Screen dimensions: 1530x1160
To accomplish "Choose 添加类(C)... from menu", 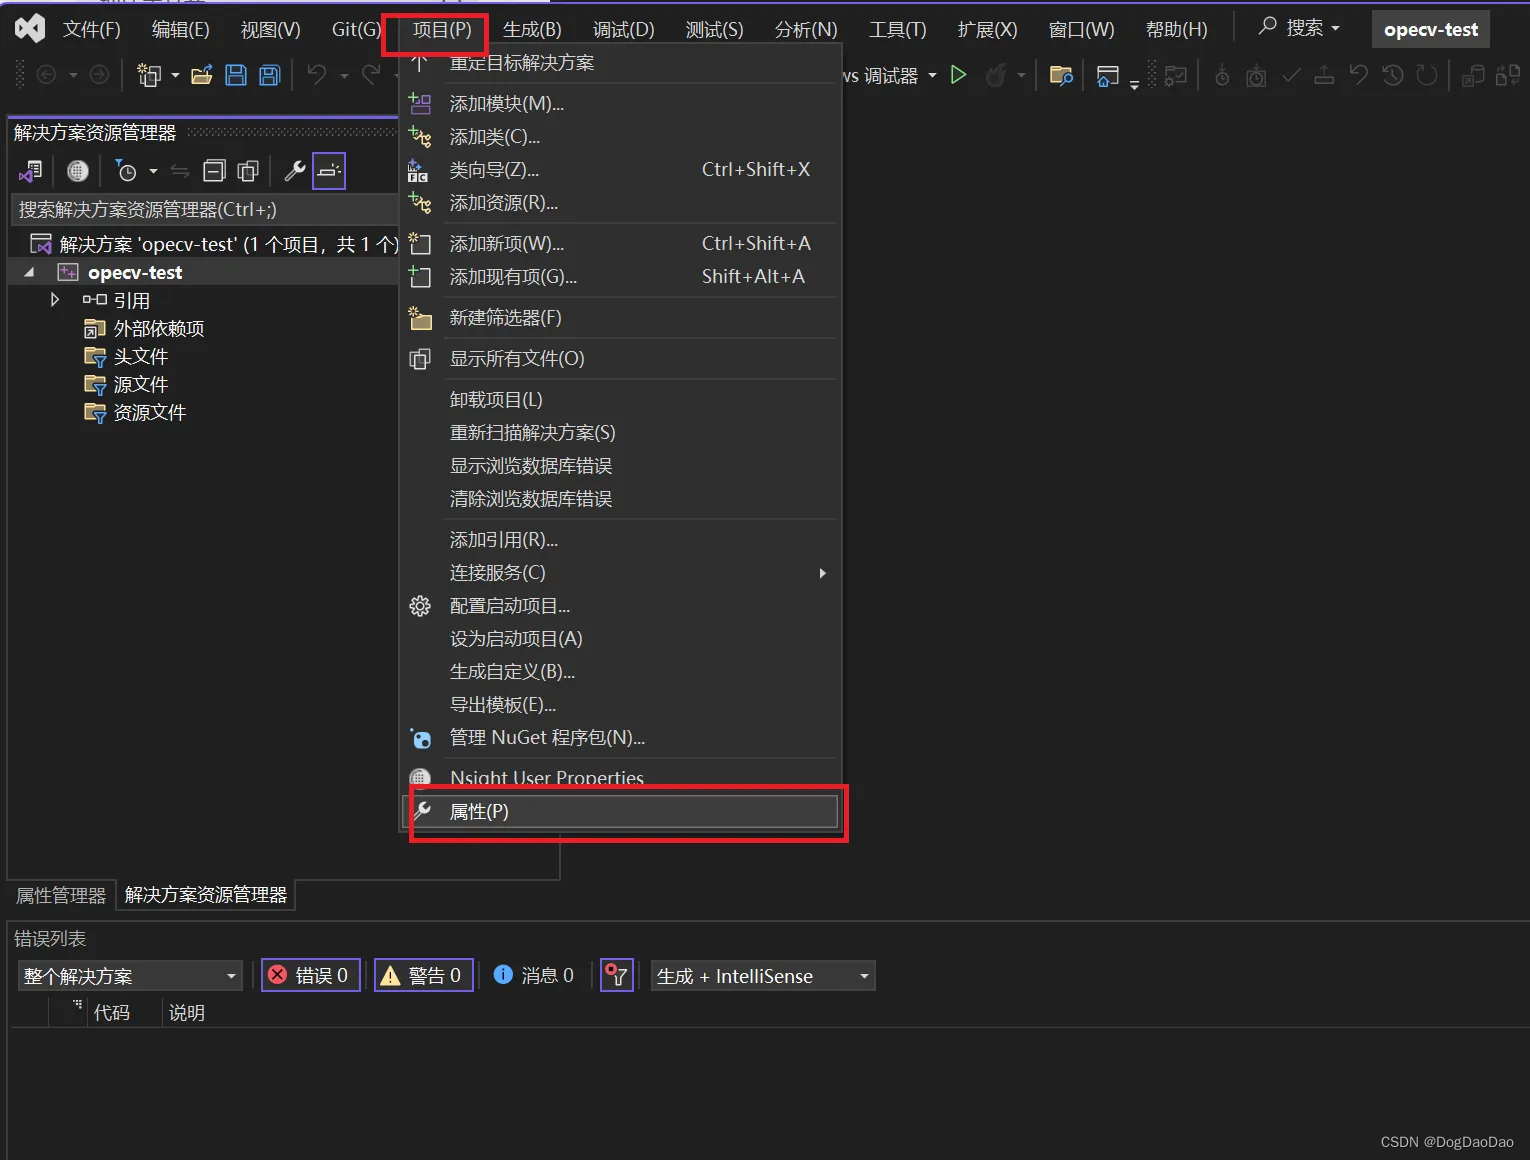I will [x=620, y=137].
